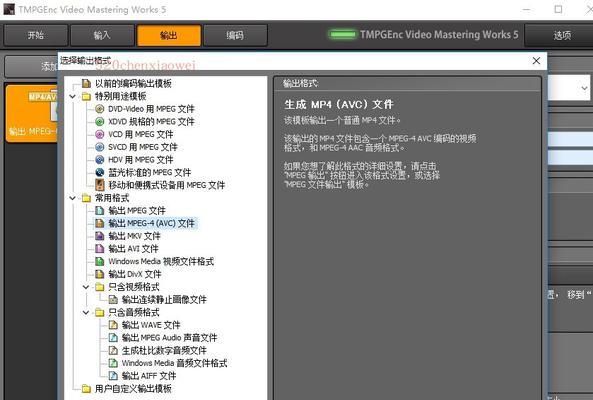
Task: Click the 输出 MKV 文件 icon
Action: coord(99,236)
